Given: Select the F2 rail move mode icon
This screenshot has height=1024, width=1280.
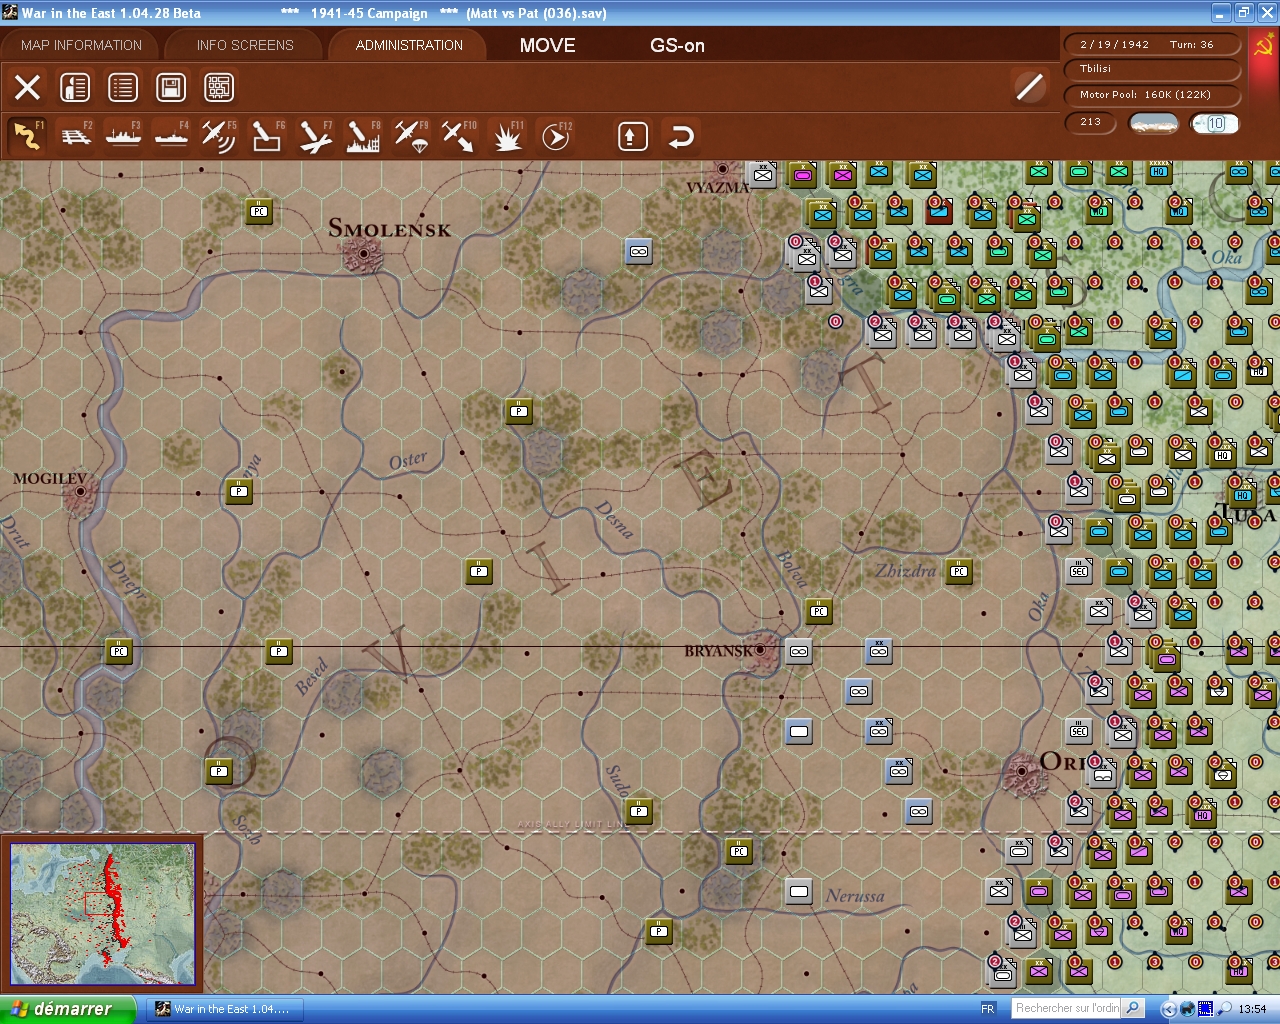Looking at the screenshot, I should [x=75, y=136].
